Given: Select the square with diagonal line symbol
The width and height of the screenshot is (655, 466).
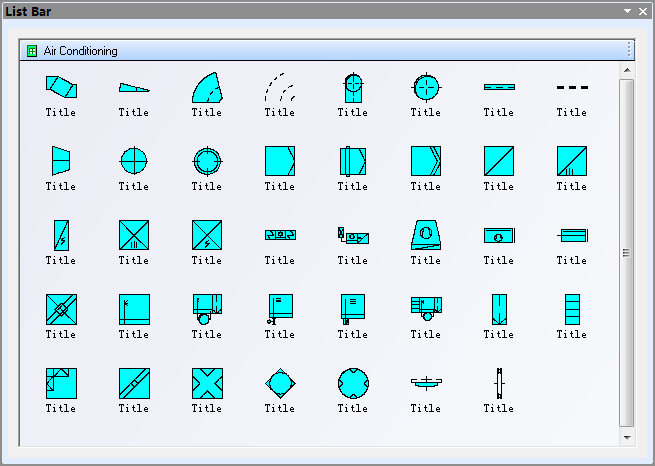Looking at the screenshot, I should tap(498, 161).
